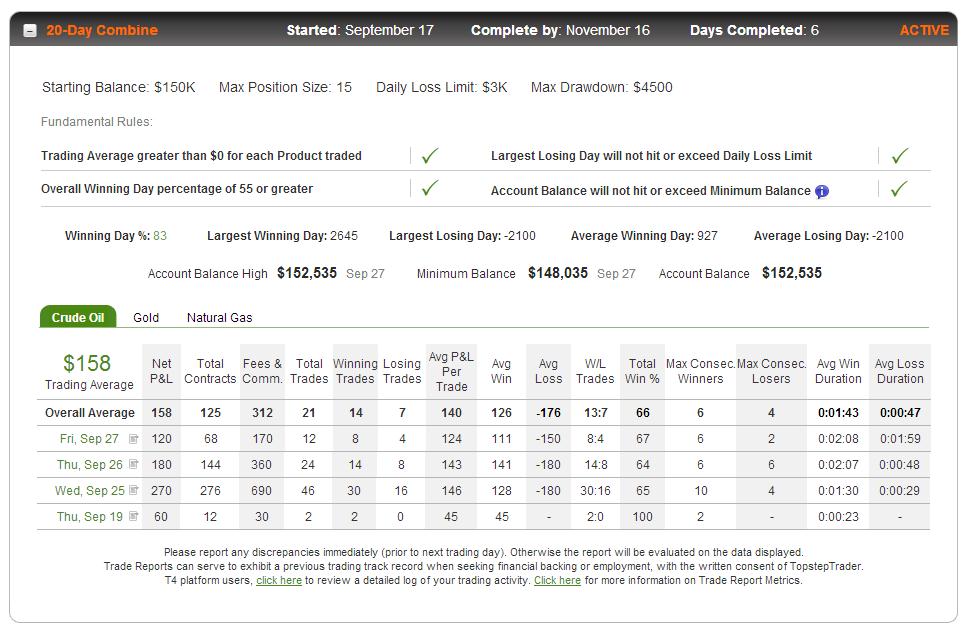Open the note icon for Fri, Sep 27
The height and width of the screenshot is (630, 966).
point(134,439)
